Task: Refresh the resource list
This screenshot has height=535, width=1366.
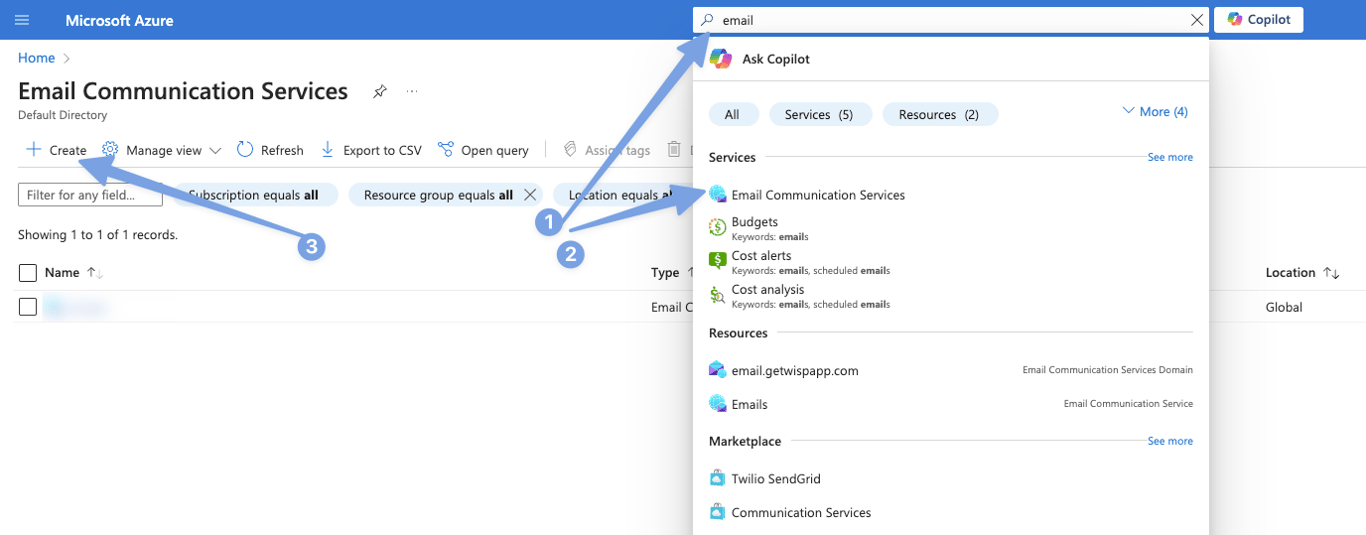Action: tap(270, 150)
